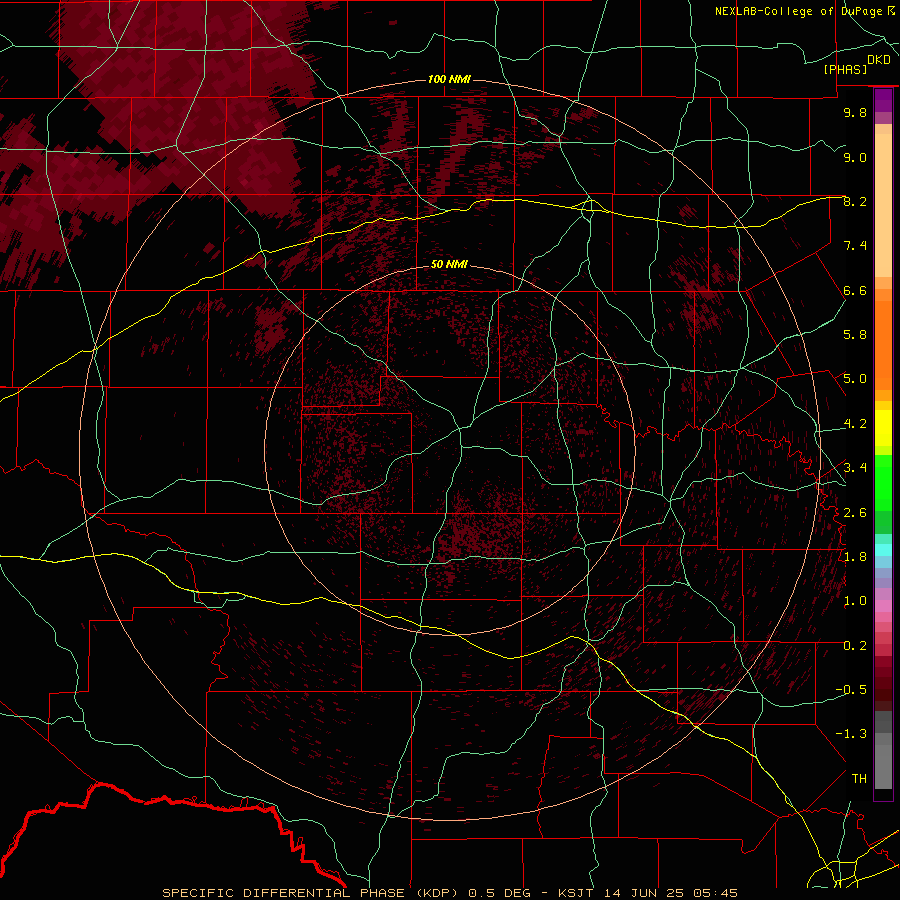This screenshot has width=900, height=900.
Task: Click the 0.2 scale value
Action: pyautogui.click(x=855, y=646)
